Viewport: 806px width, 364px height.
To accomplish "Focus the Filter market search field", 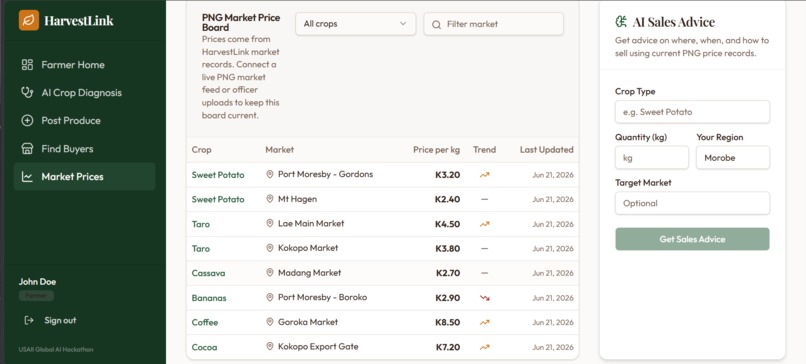I will click(493, 24).
